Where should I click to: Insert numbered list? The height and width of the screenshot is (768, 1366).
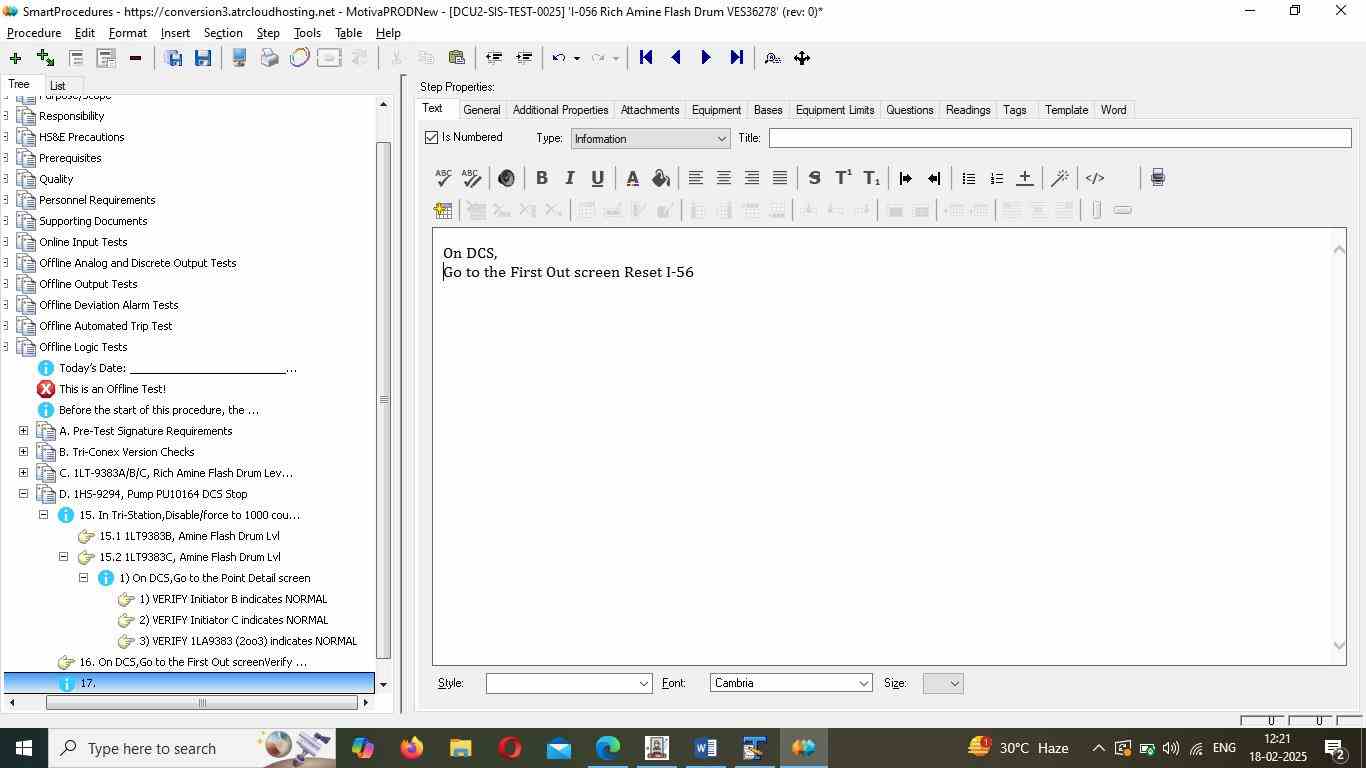coord(996,178)
